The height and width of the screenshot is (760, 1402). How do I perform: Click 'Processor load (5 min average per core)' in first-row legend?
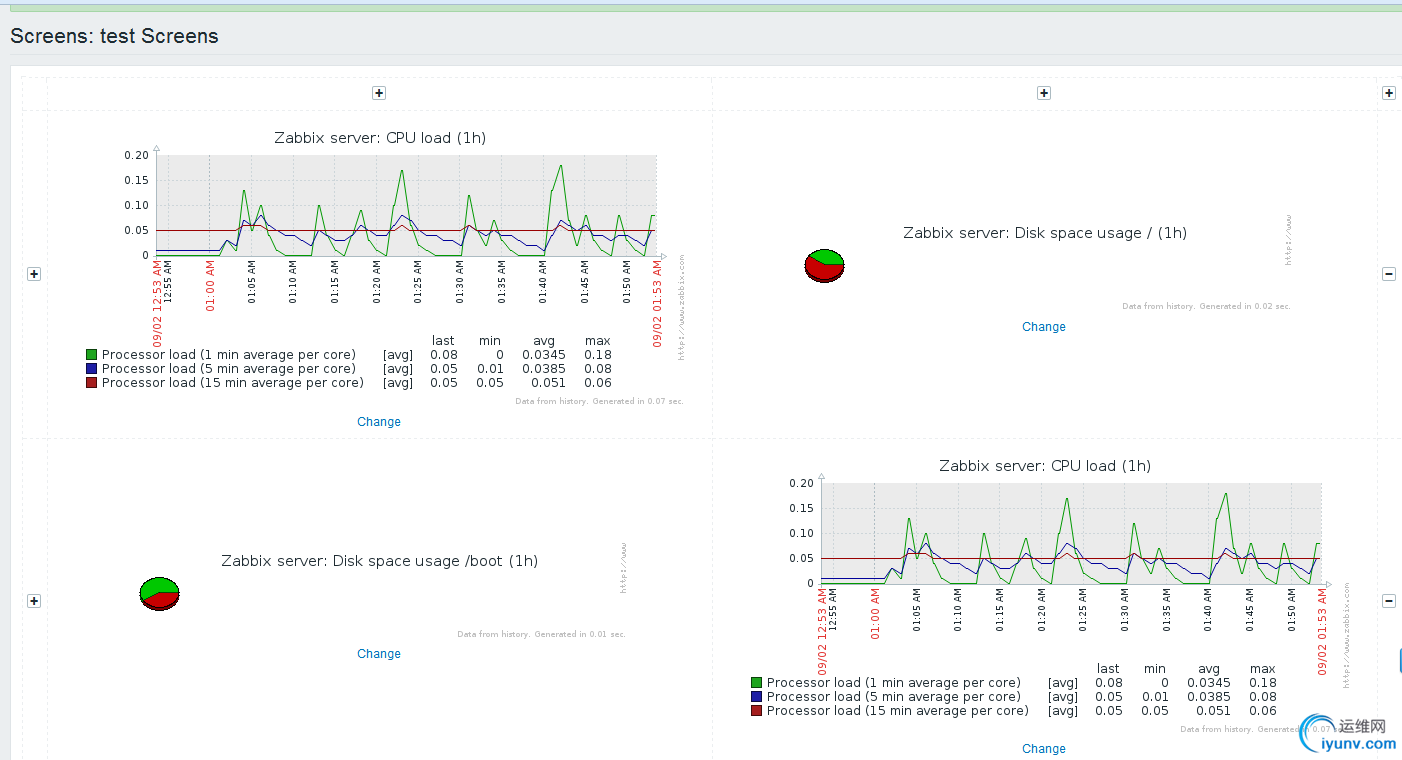click(x=229, y=369)
